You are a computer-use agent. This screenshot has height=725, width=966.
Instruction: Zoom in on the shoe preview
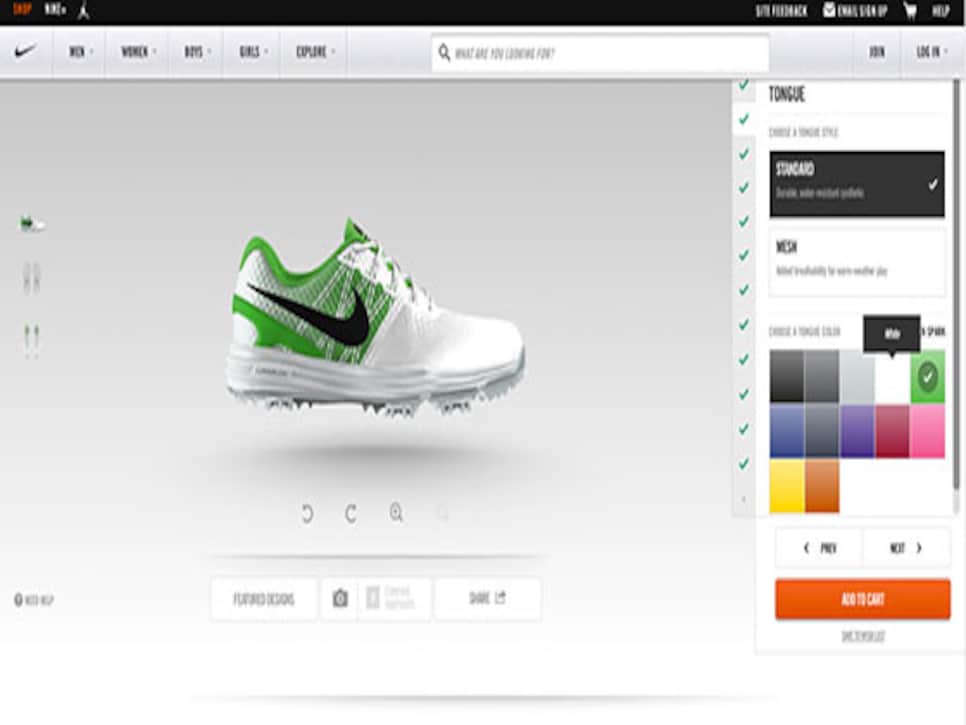(396, 512)
